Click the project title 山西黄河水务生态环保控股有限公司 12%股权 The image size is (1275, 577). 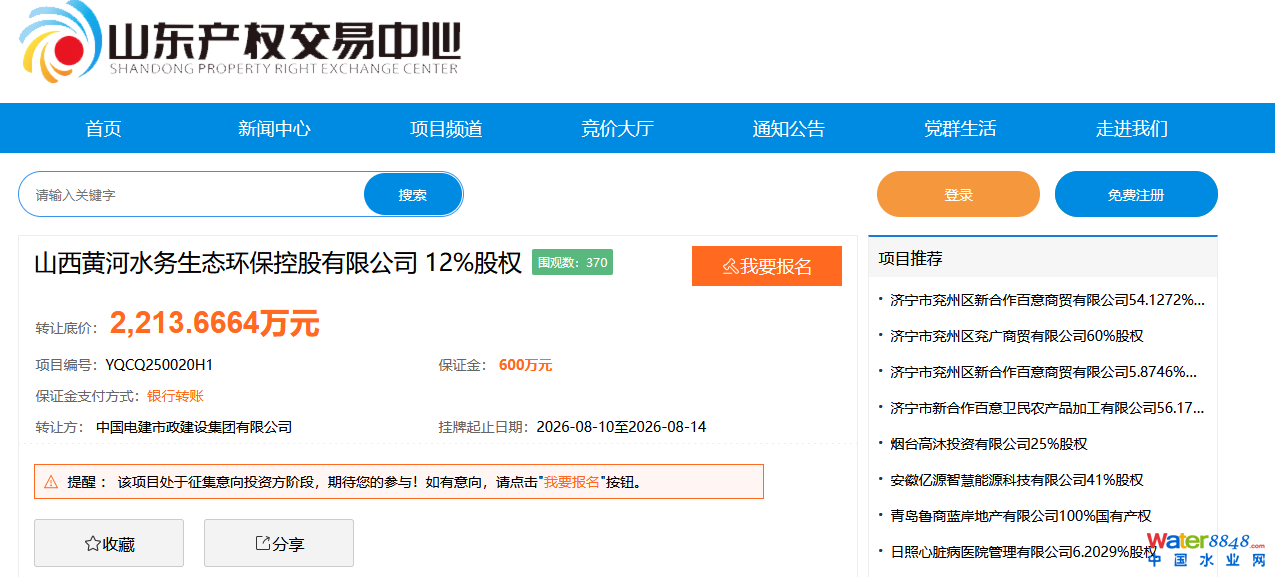[278, 263]
